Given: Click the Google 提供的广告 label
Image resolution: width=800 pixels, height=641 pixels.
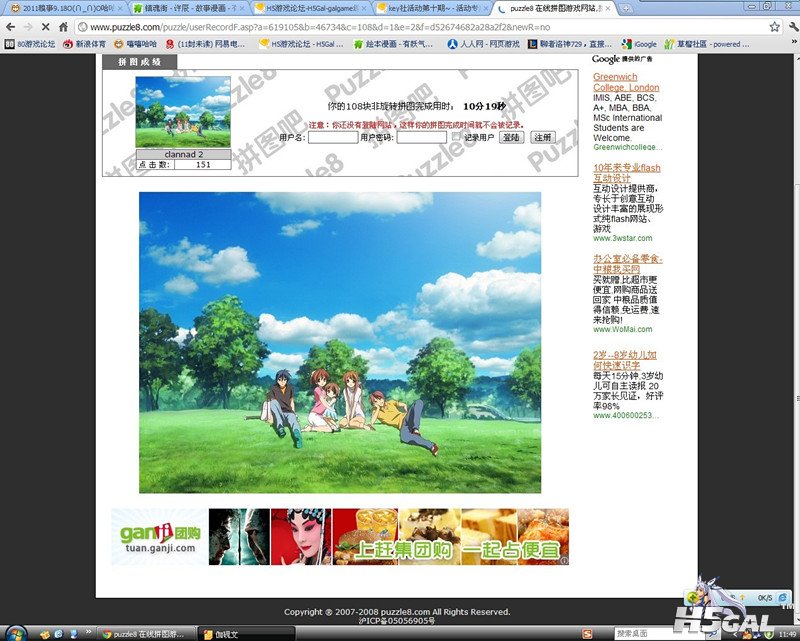Looking at the screenshot, I should pyautogui.click(x=622, y=59).
